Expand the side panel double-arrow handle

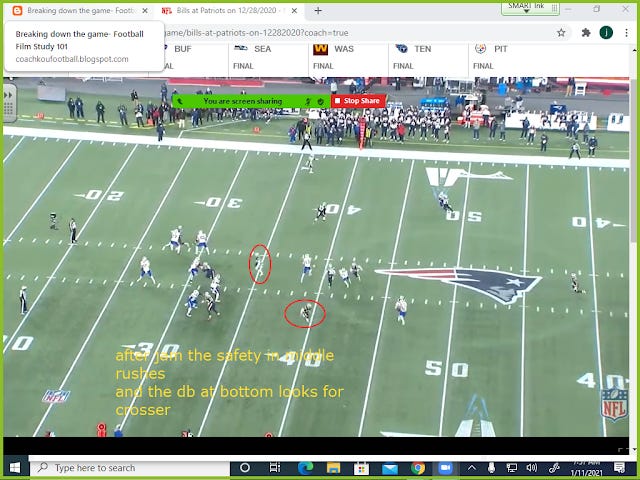coord(8,95)
